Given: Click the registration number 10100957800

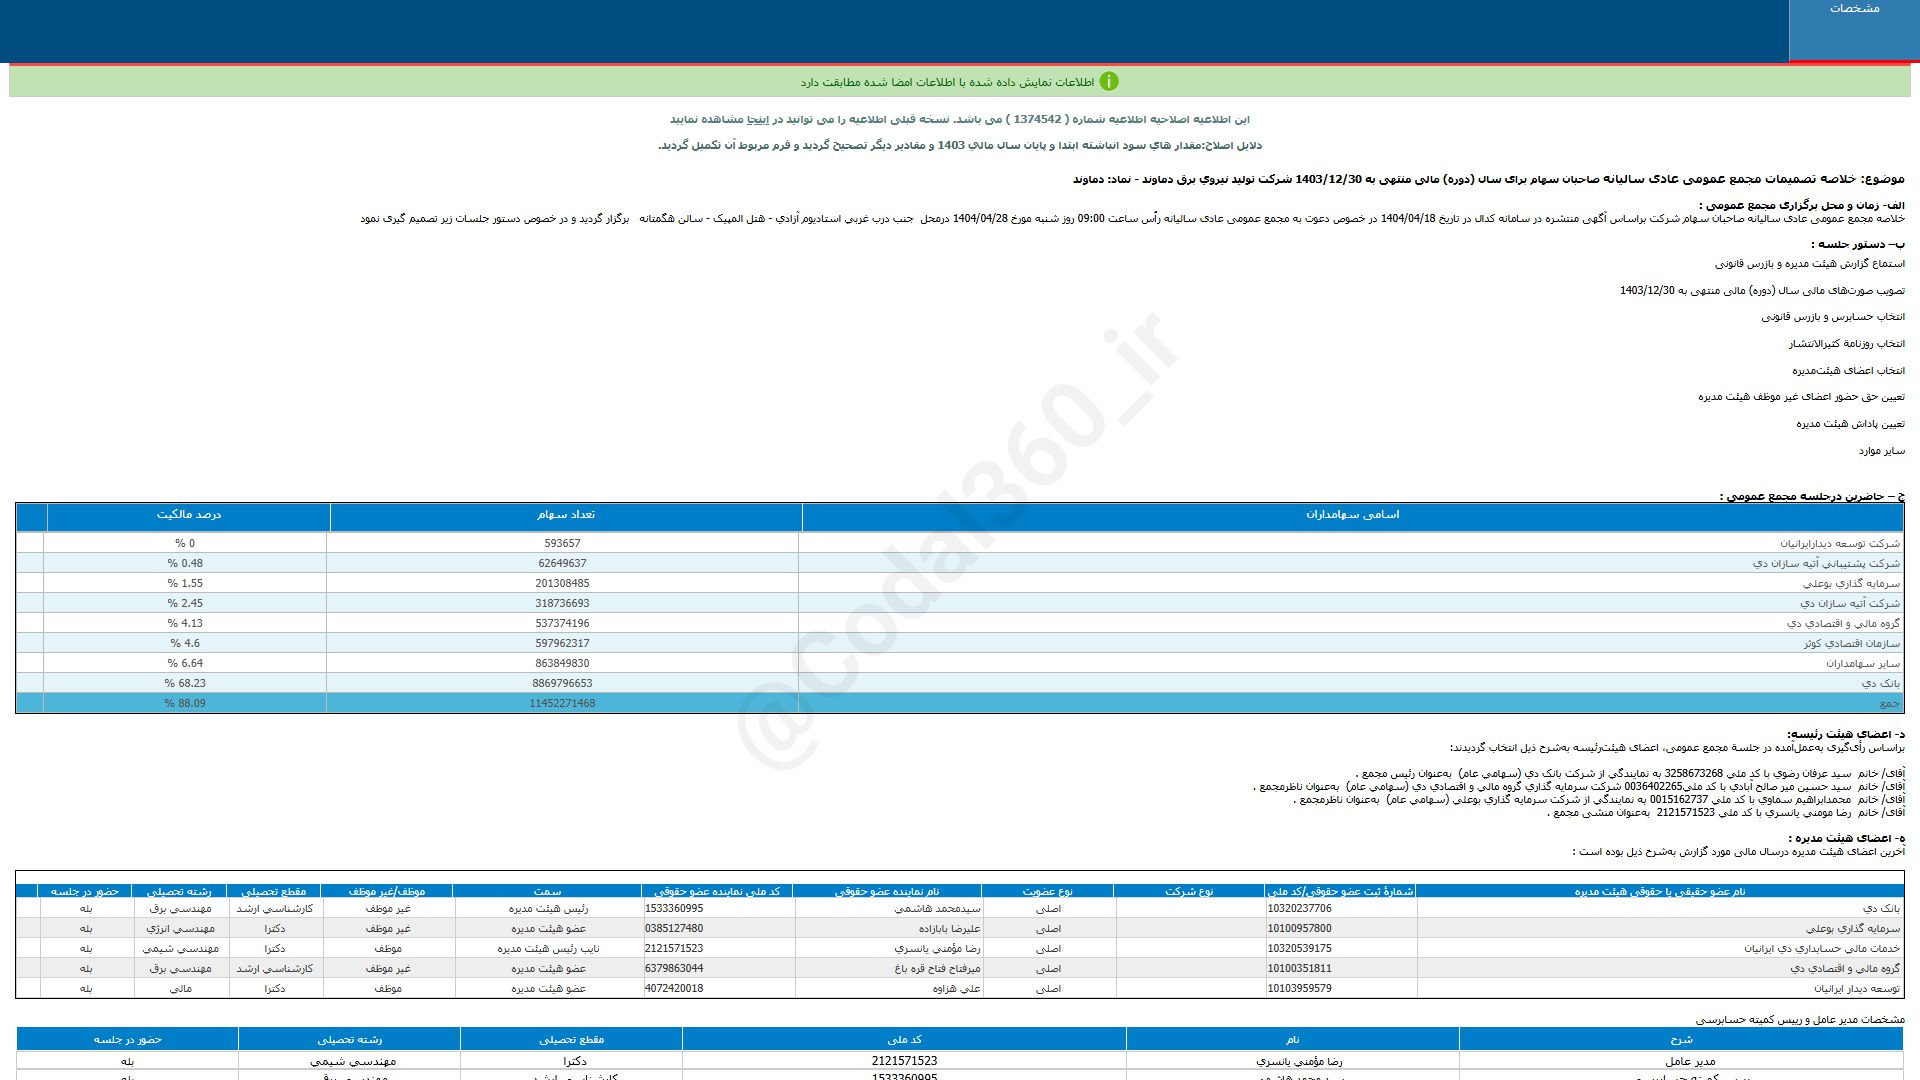Looking at the screenshot, I should click(1300, 928).
